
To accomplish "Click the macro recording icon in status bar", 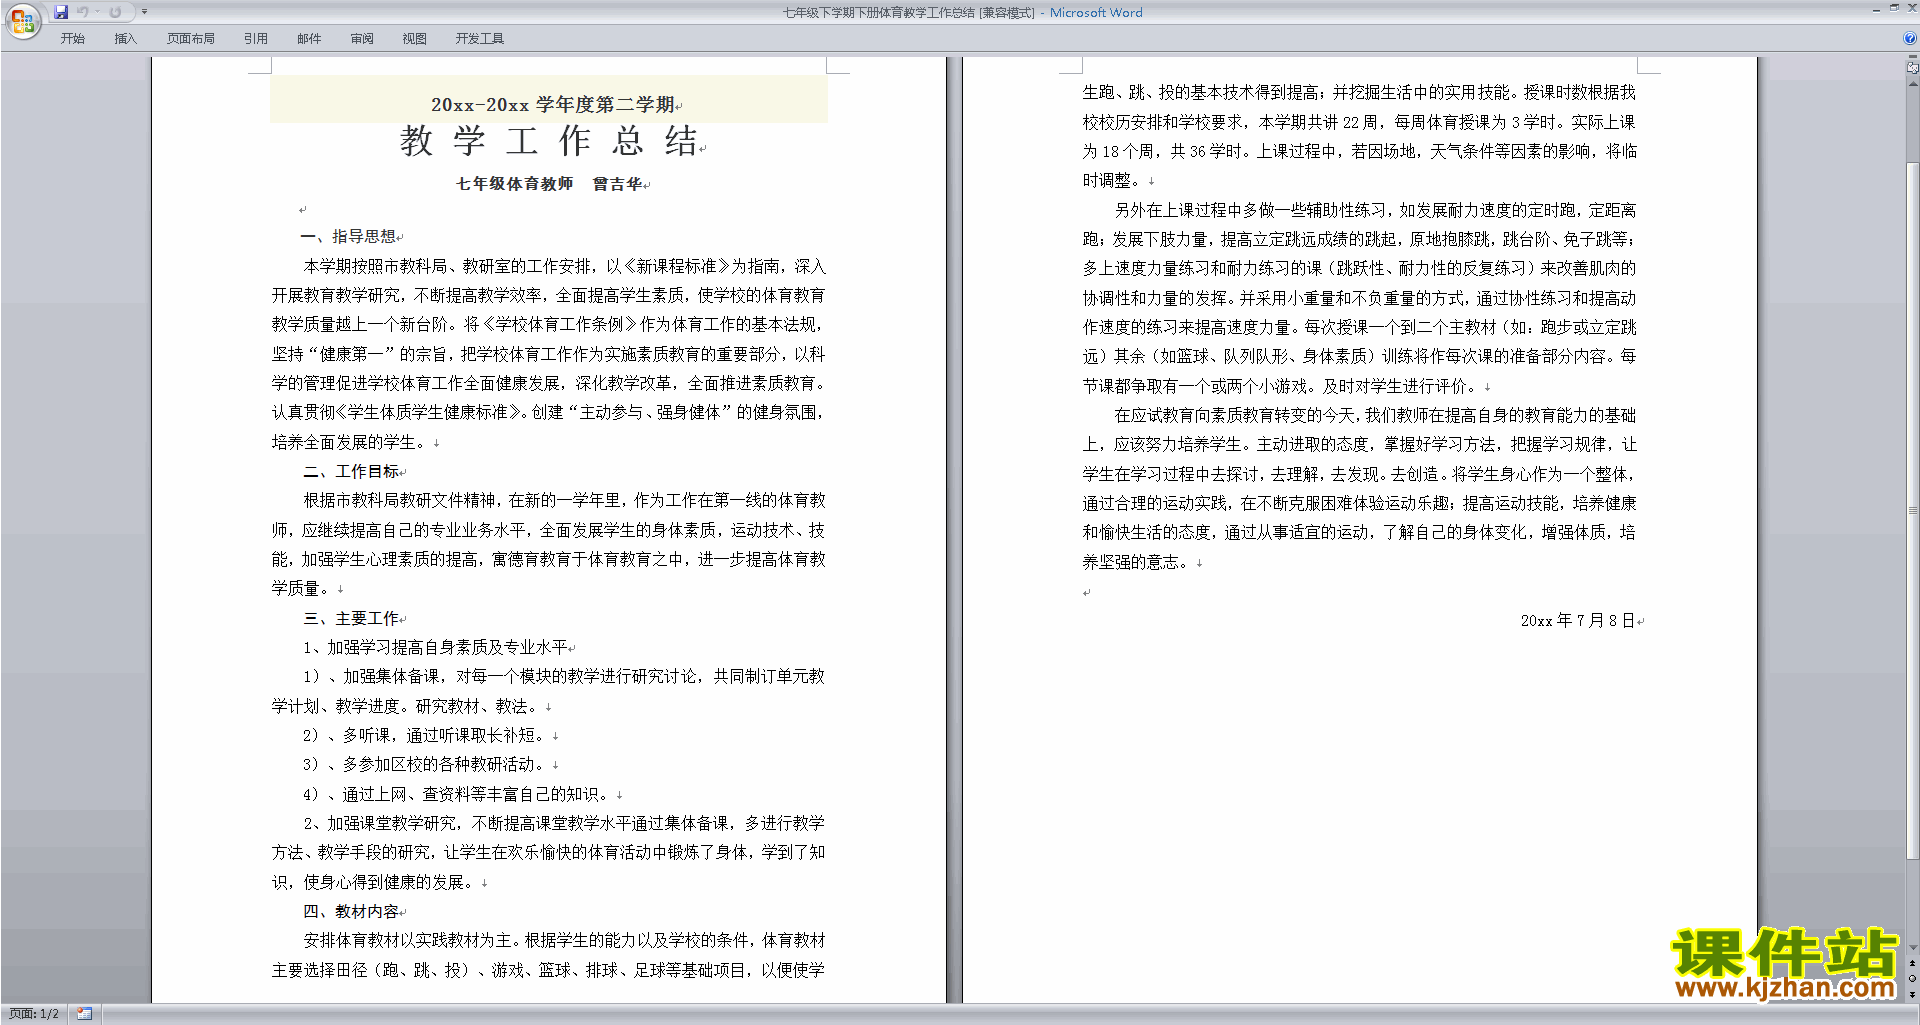I will tap(85, 1014).
